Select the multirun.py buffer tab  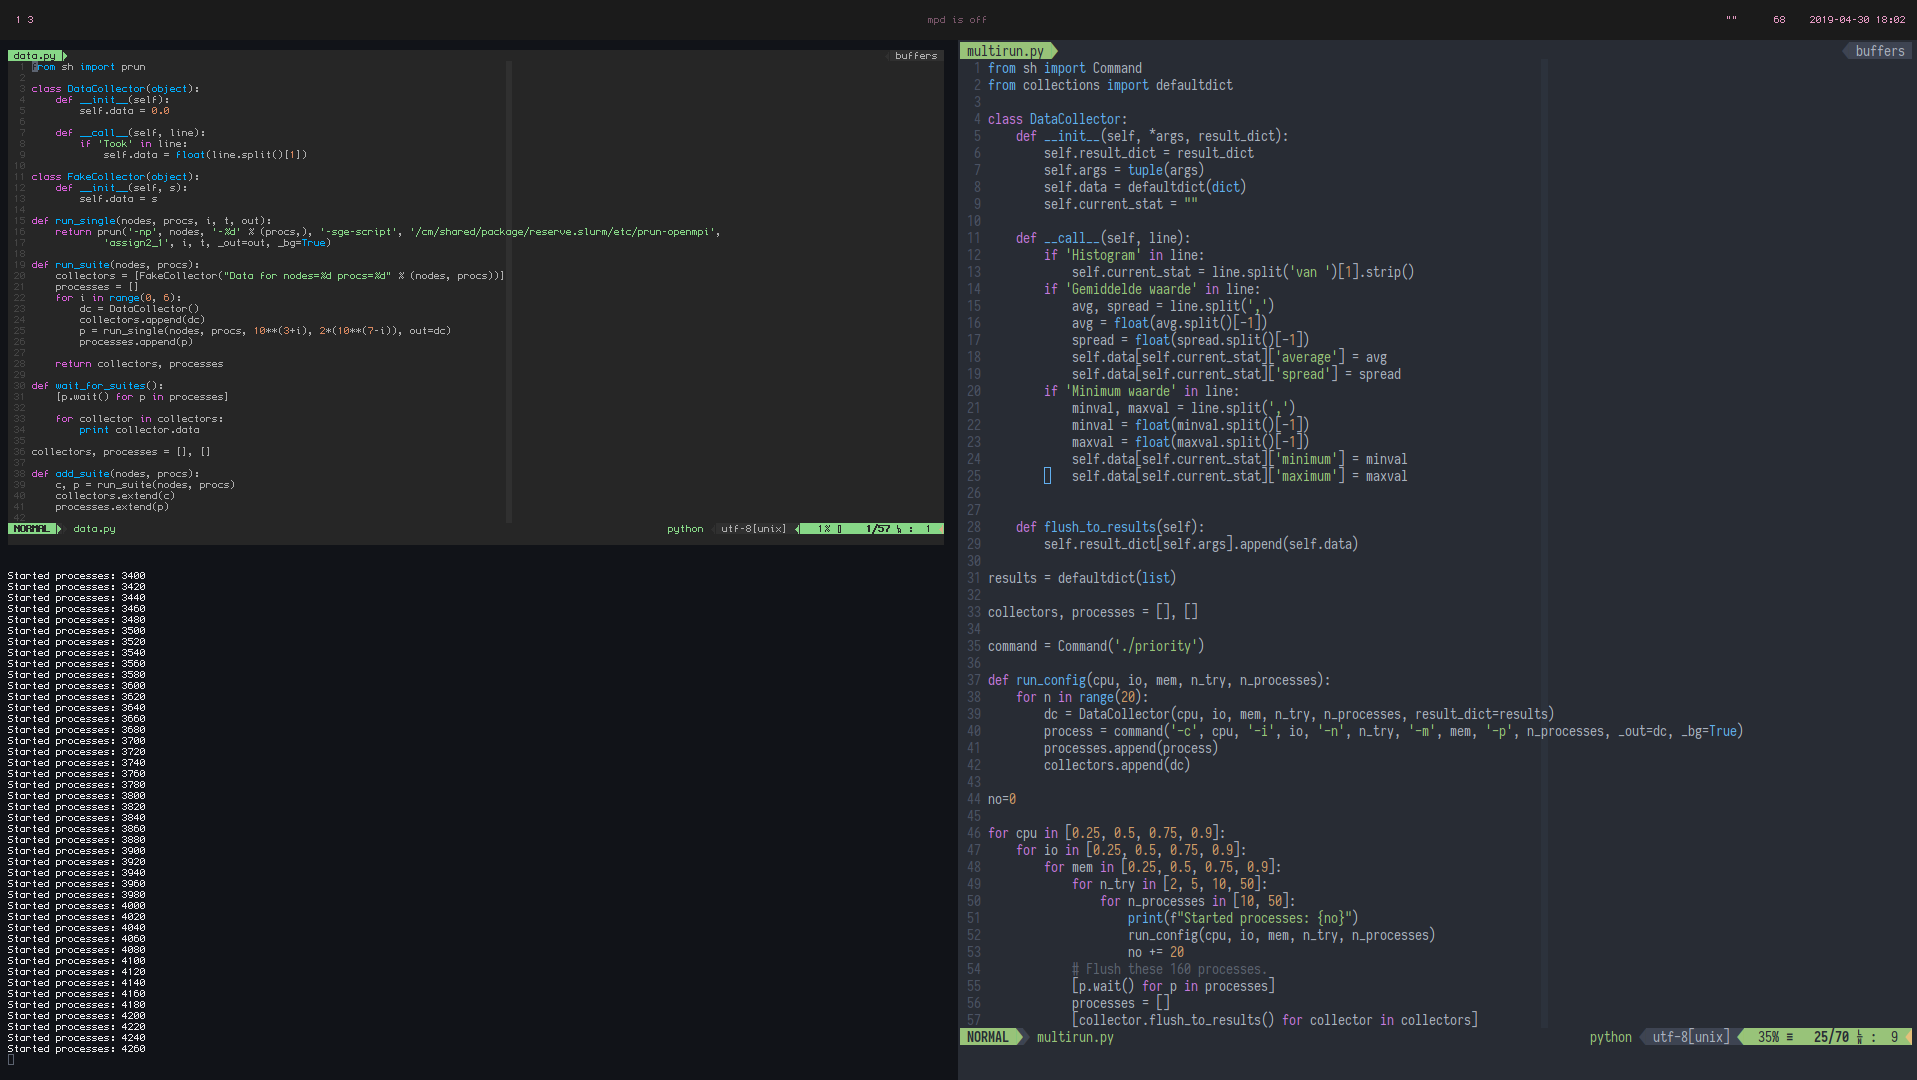pos(1005,51)
